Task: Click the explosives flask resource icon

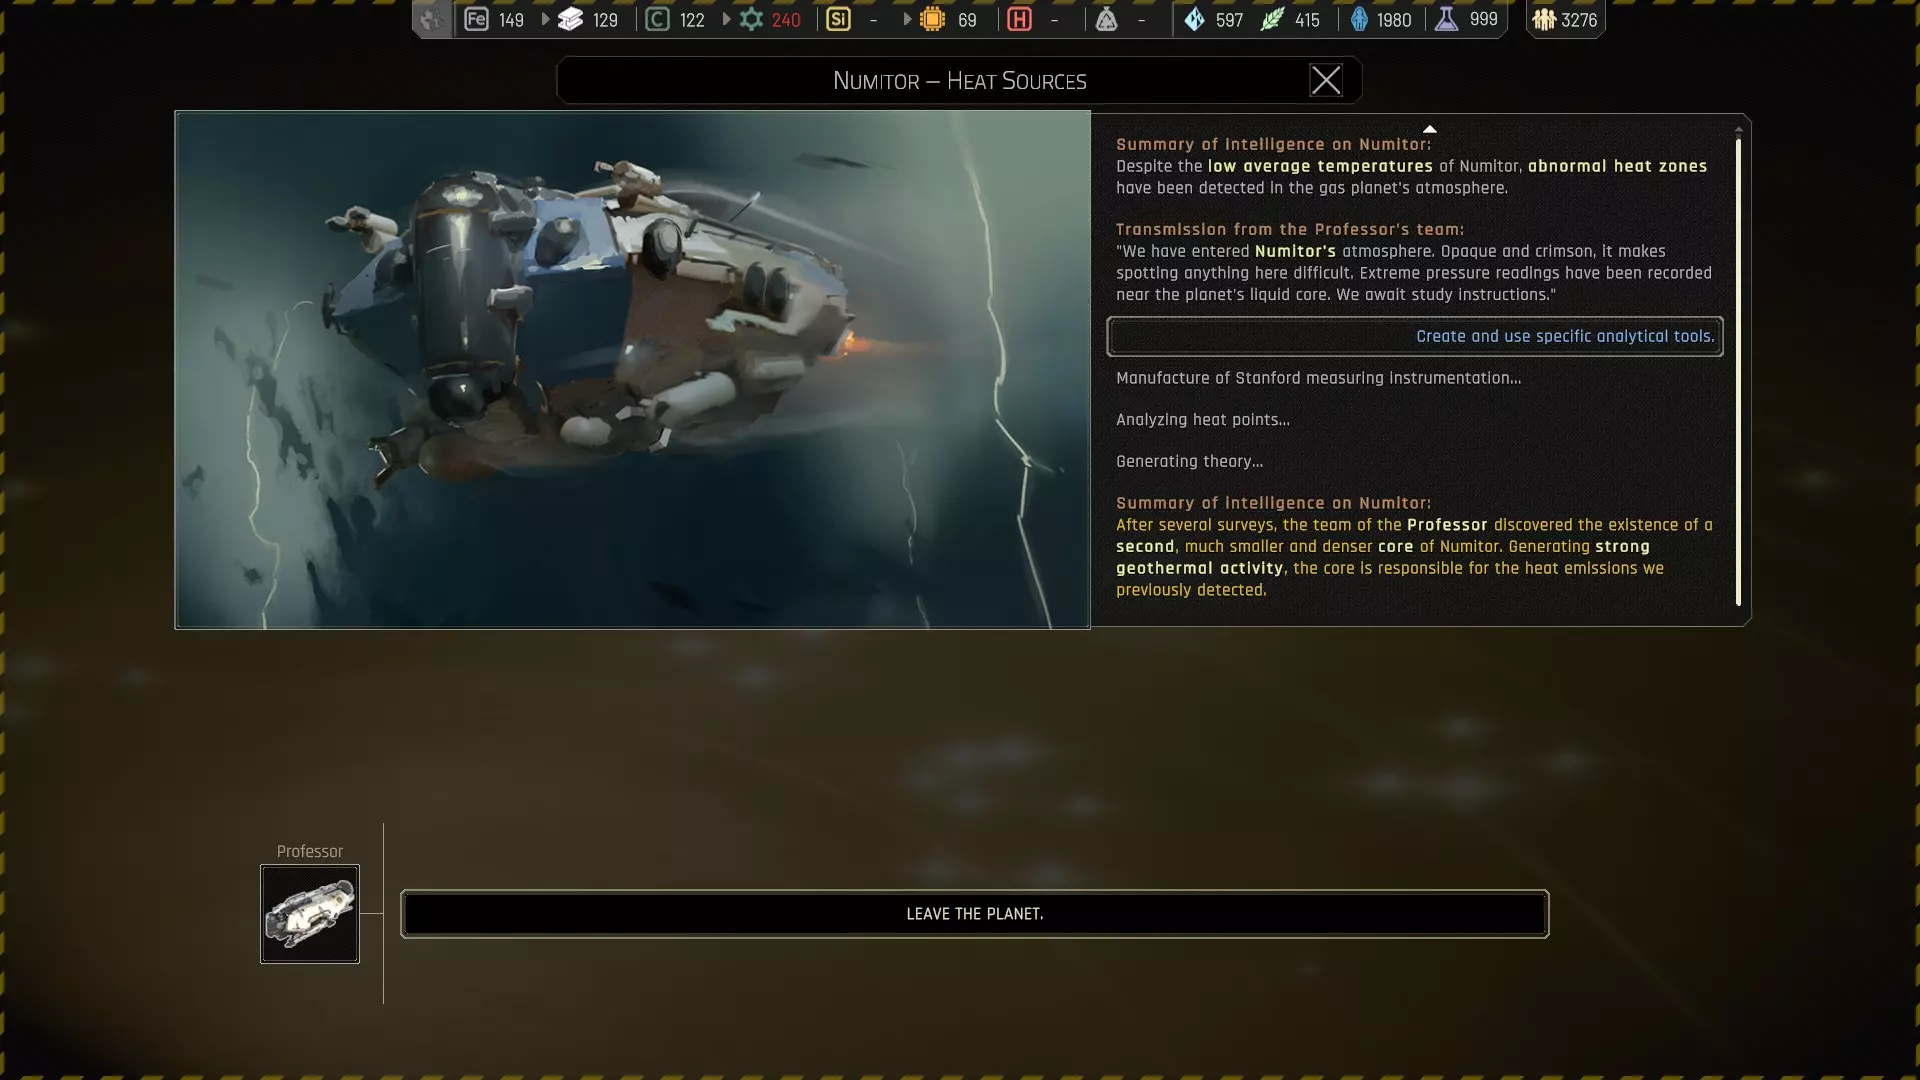Action: [x=1106, y=19]
